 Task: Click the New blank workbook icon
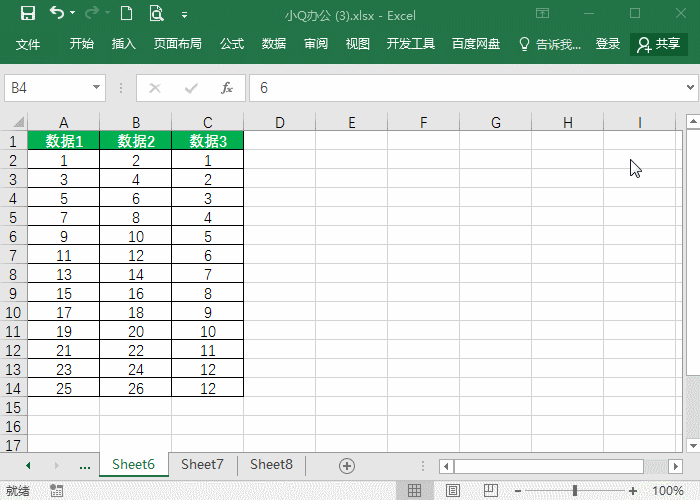pos(126,13)
